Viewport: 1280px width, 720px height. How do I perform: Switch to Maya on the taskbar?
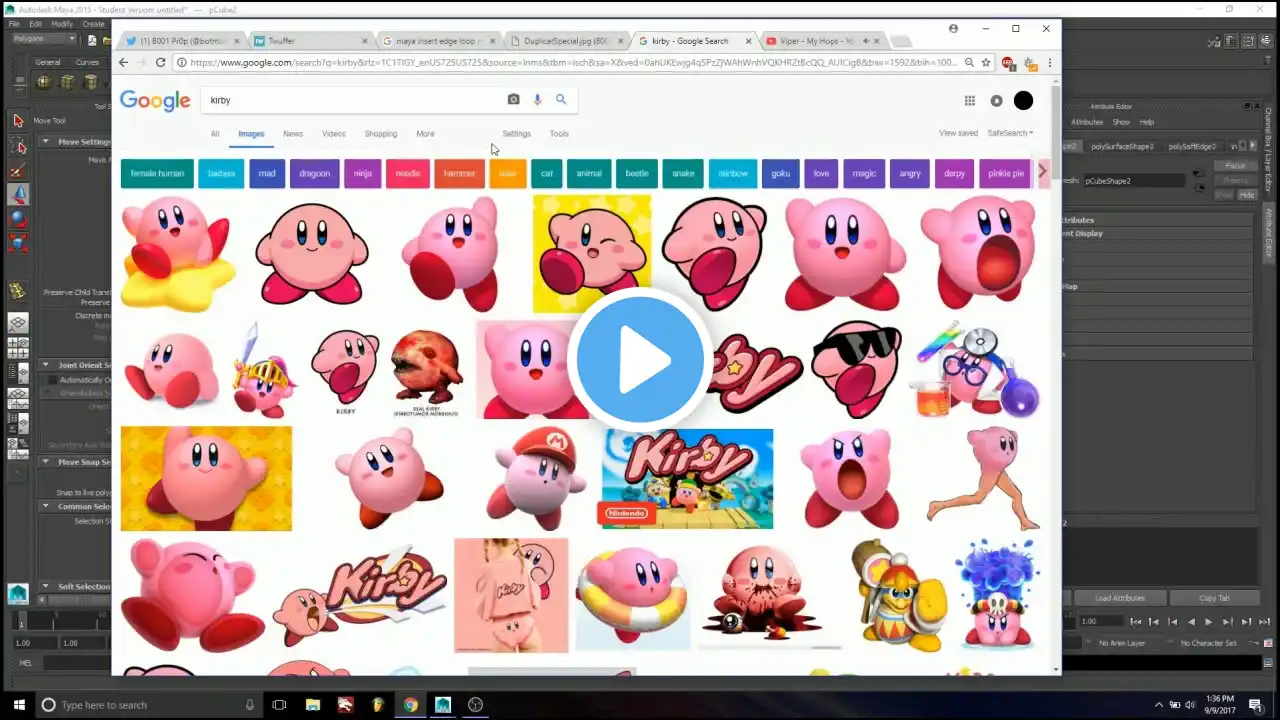(x=443, y=705)
